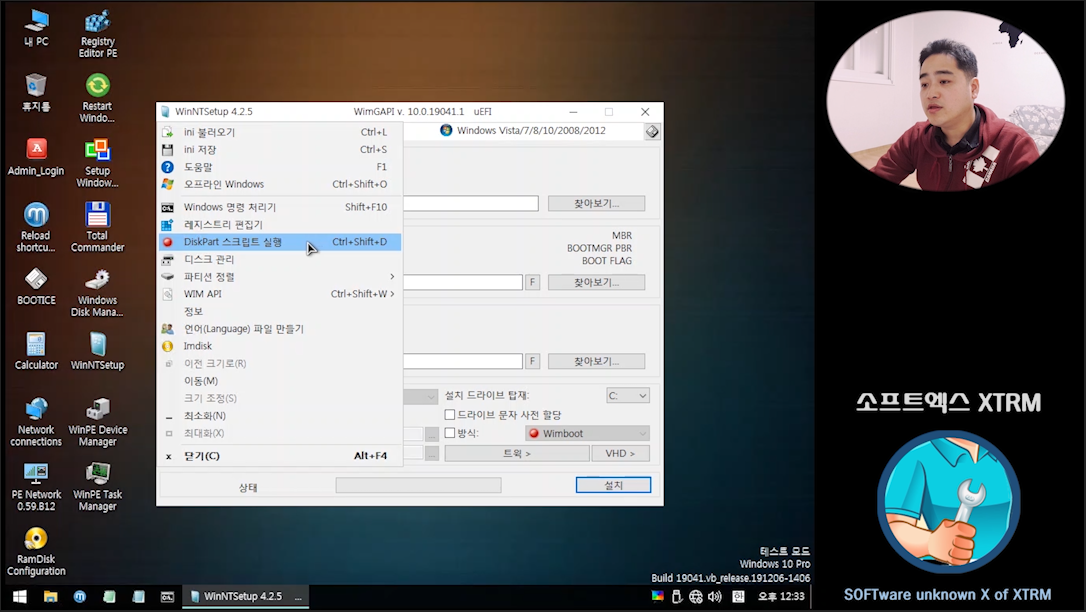Open 레지스트리 편집기 menu item
1086x612 pixels.
click(281, 224)
